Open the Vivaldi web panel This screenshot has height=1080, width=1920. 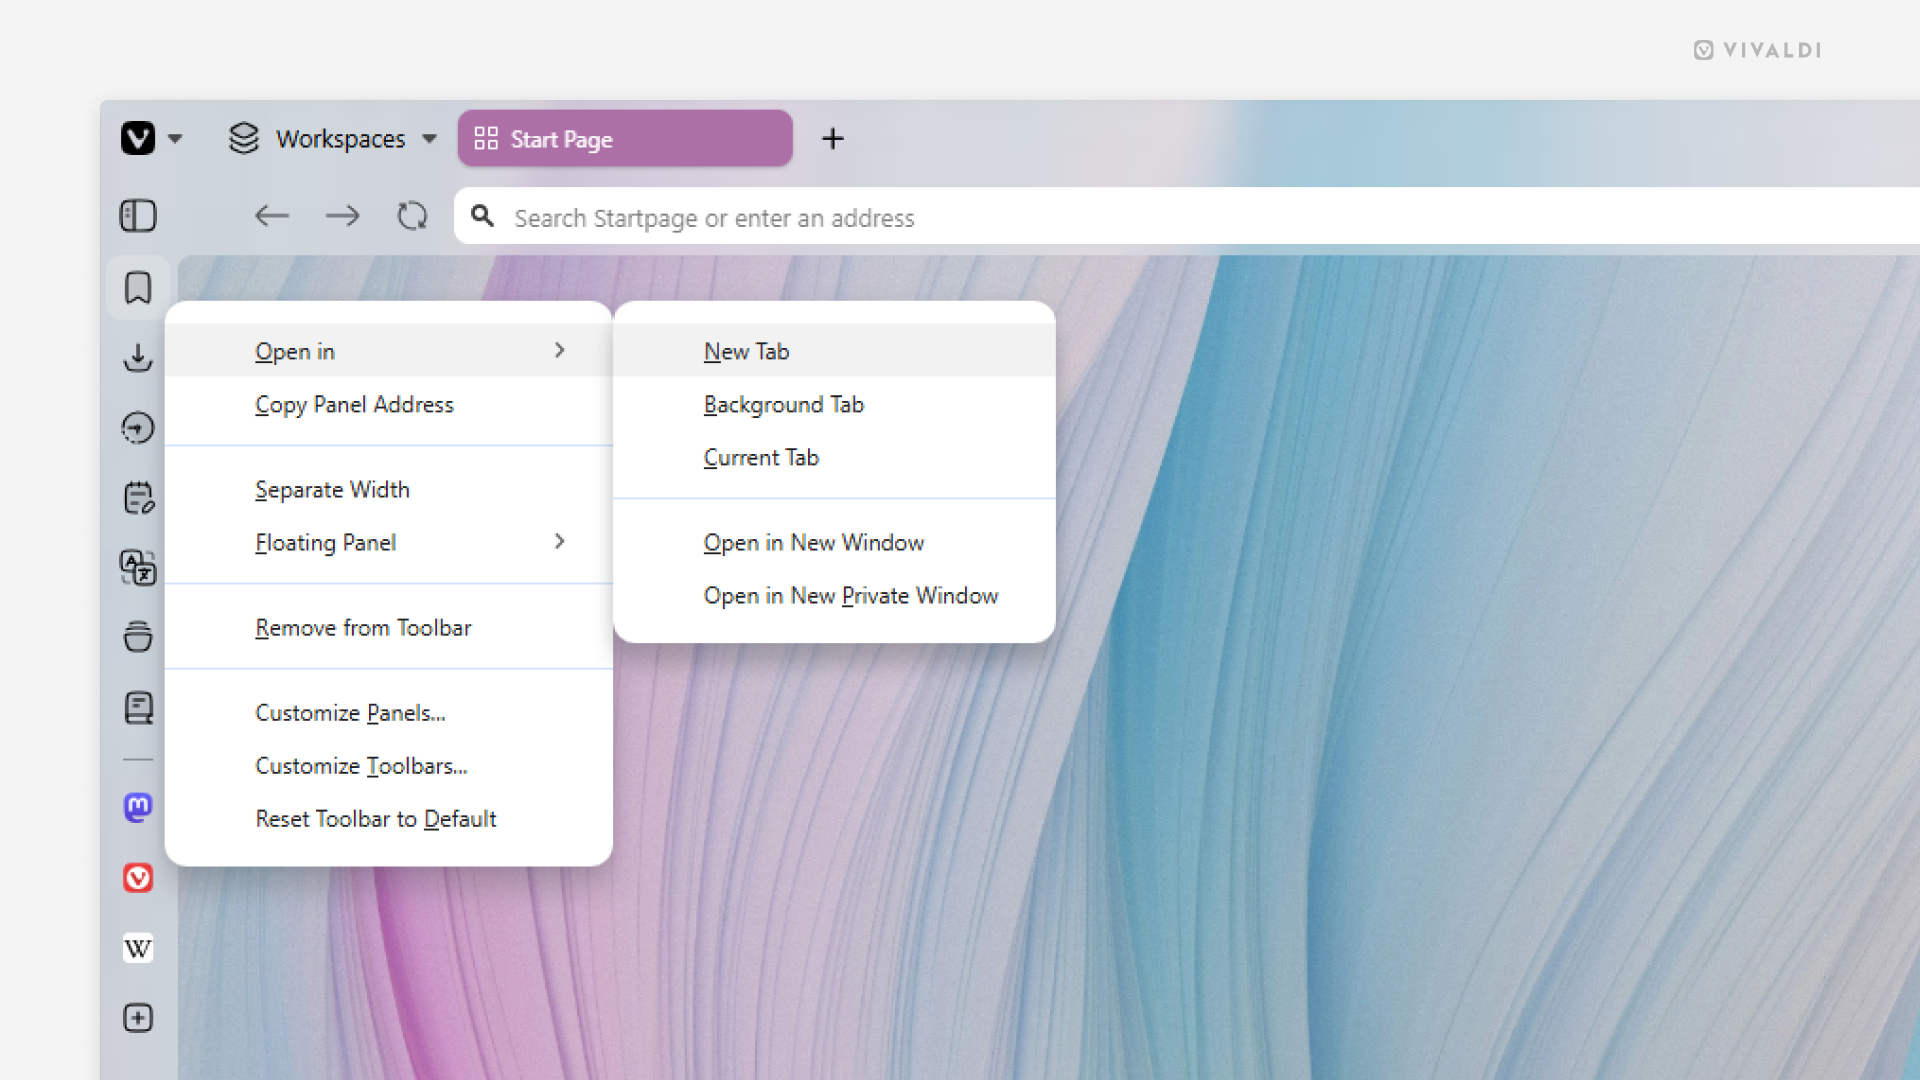click(138, 878)
